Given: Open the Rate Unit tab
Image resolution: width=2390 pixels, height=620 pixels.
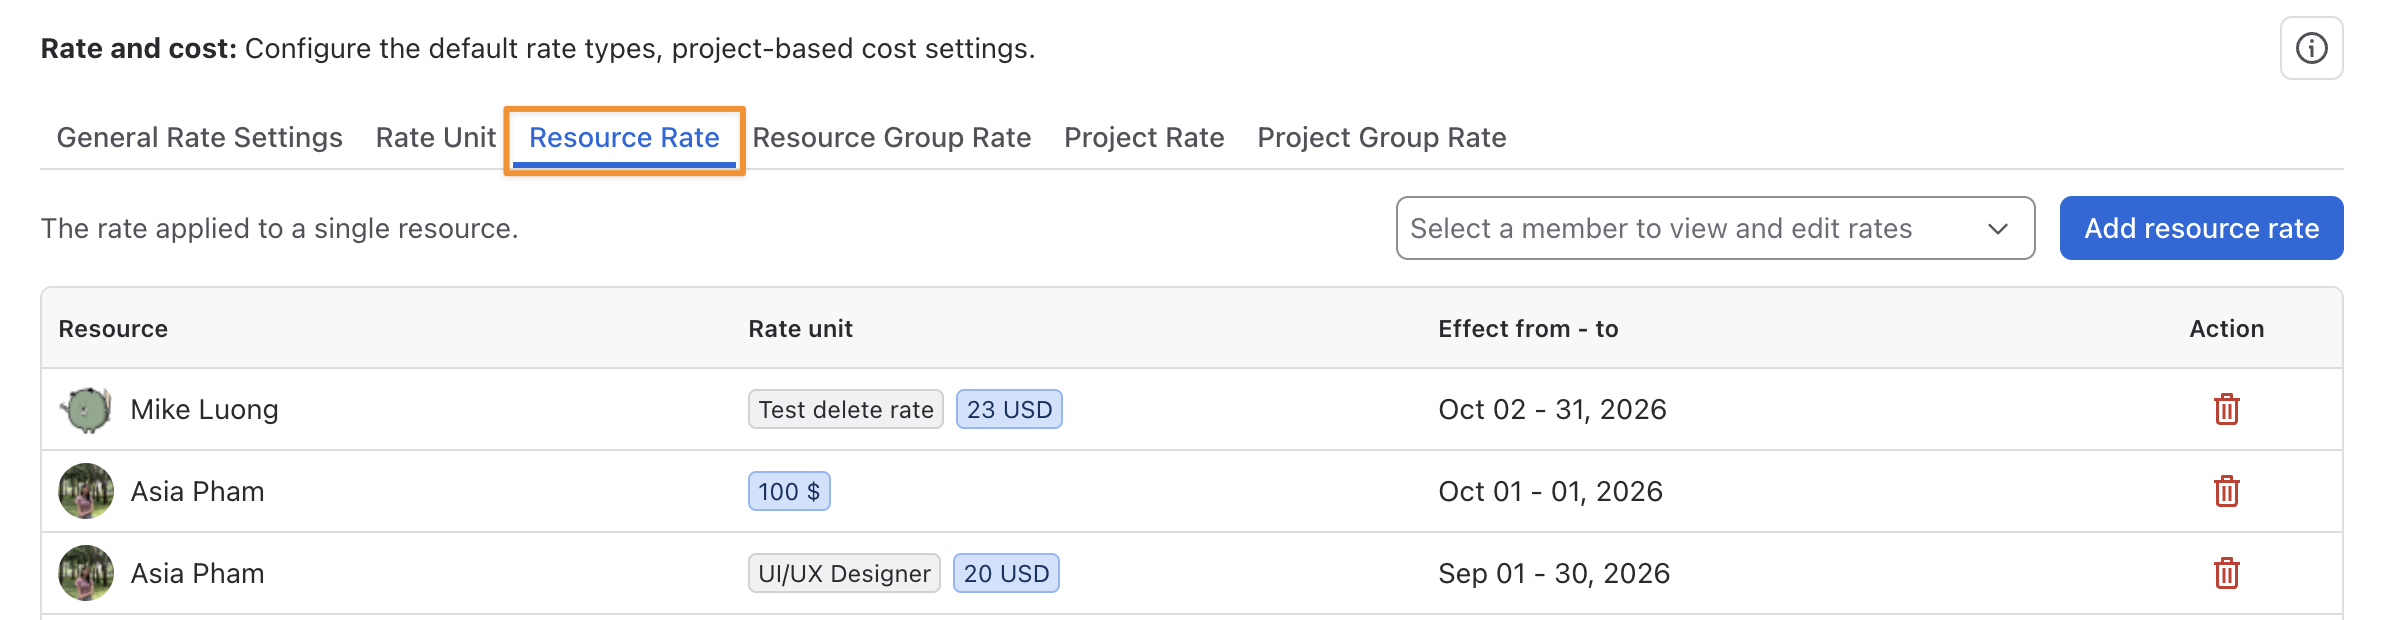Looking at the screenshot, I should coord(436,137).
